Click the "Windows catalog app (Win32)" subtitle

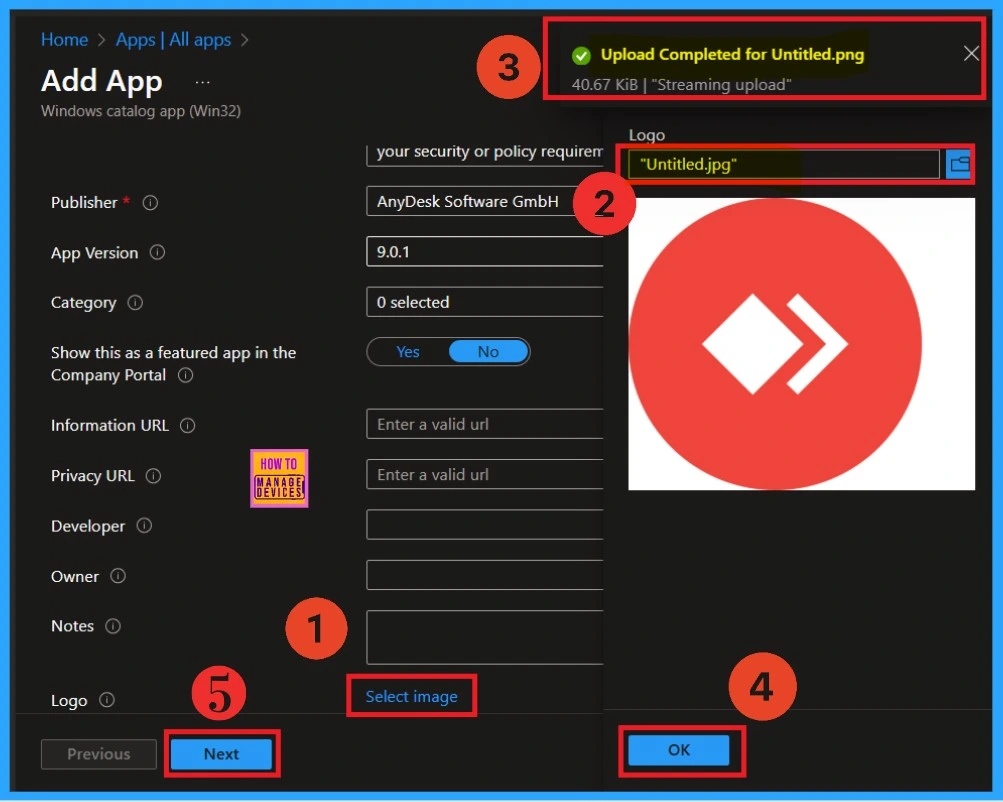pos(141,111)
